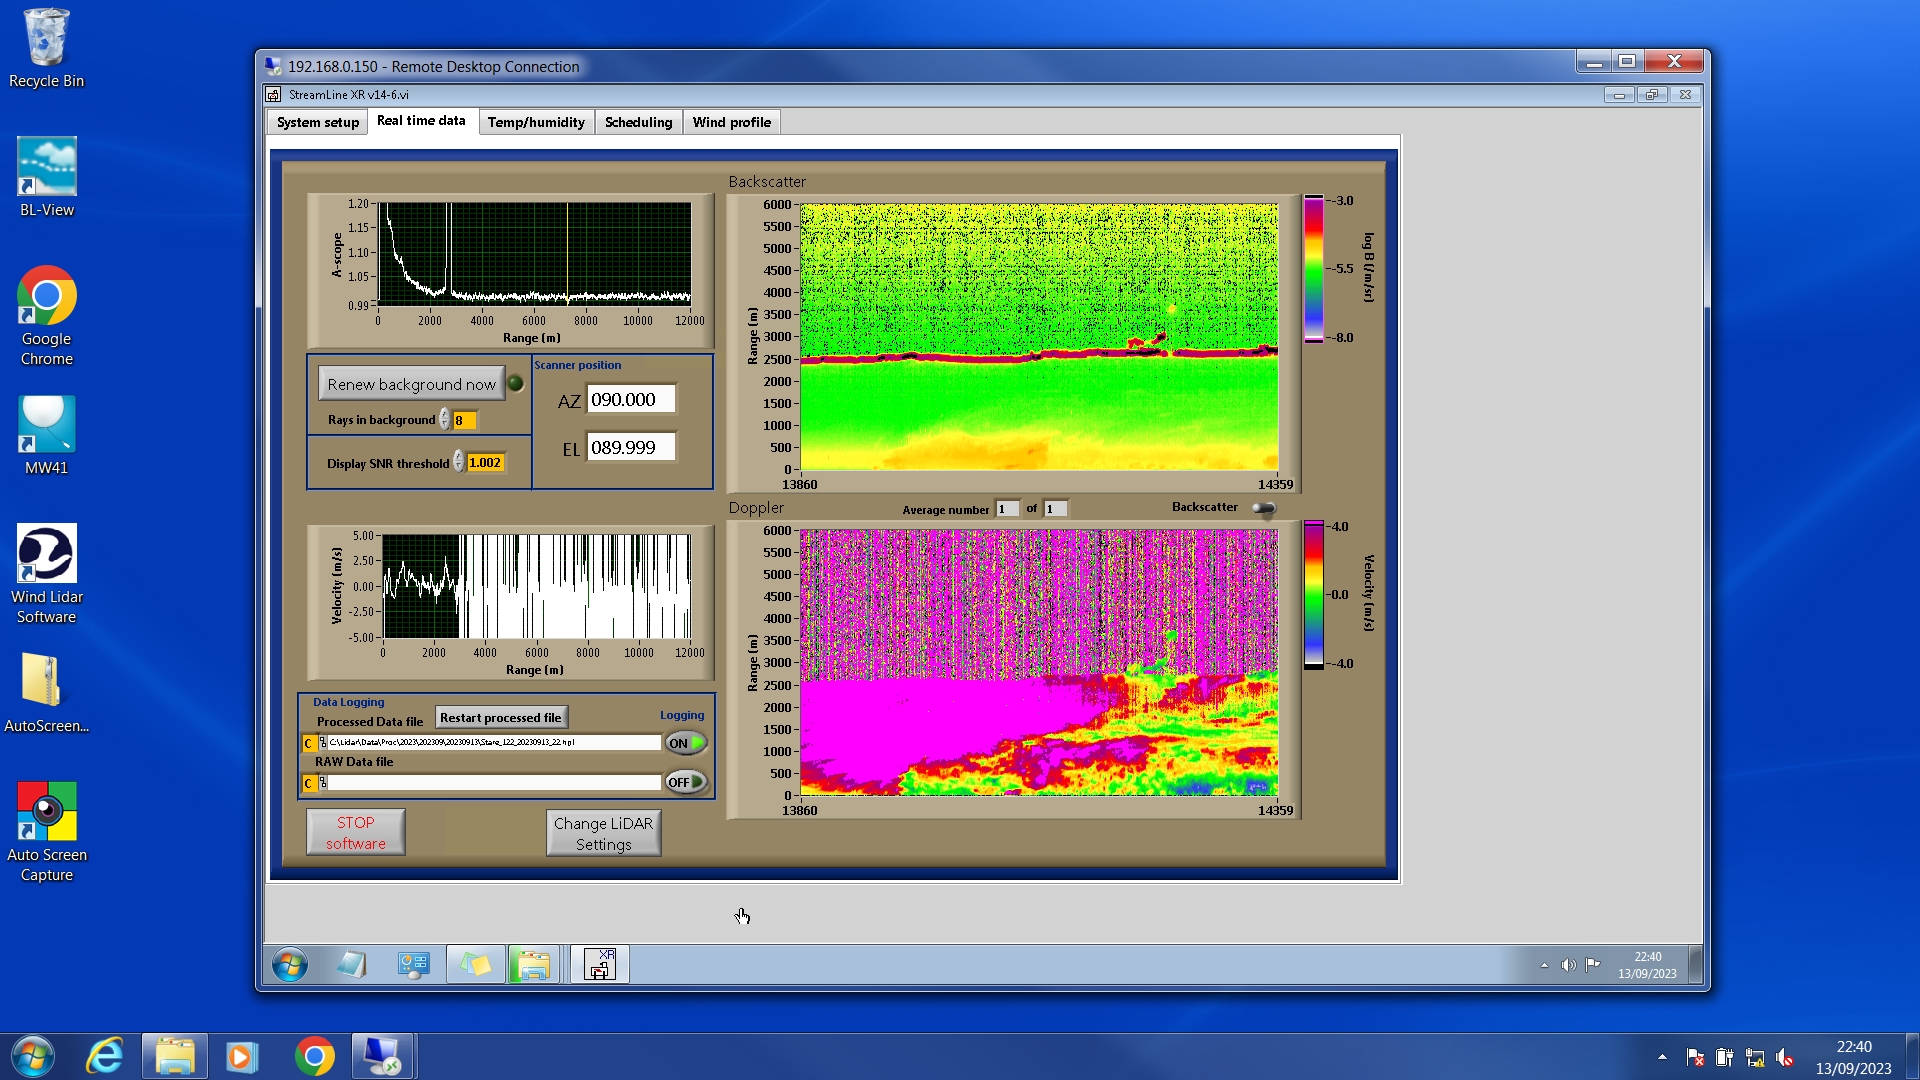Turn on RAW Data file logging OFF switch
The width and height of the screenshot is (1920, 1080).
coord(686,782)
